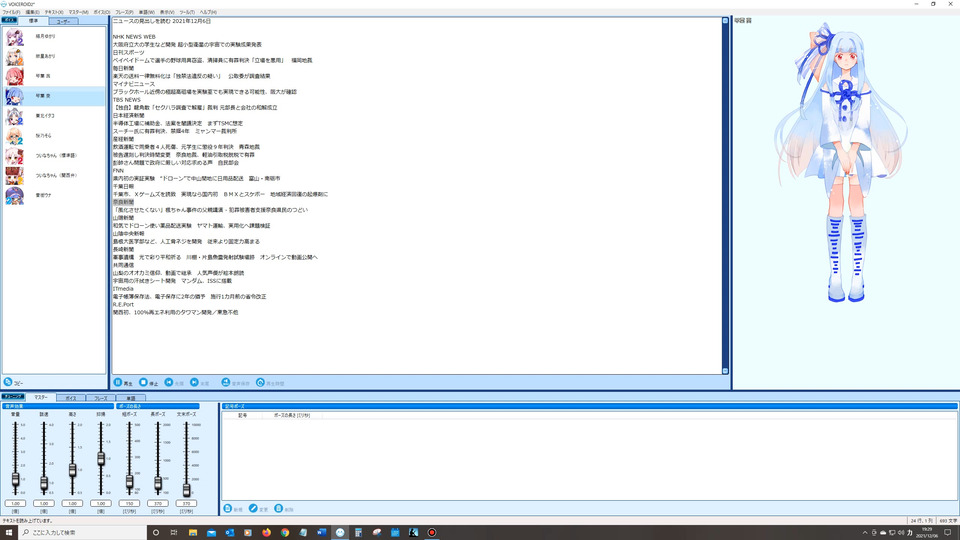Open the 表示(V) menu

click(x=167, y=12)
